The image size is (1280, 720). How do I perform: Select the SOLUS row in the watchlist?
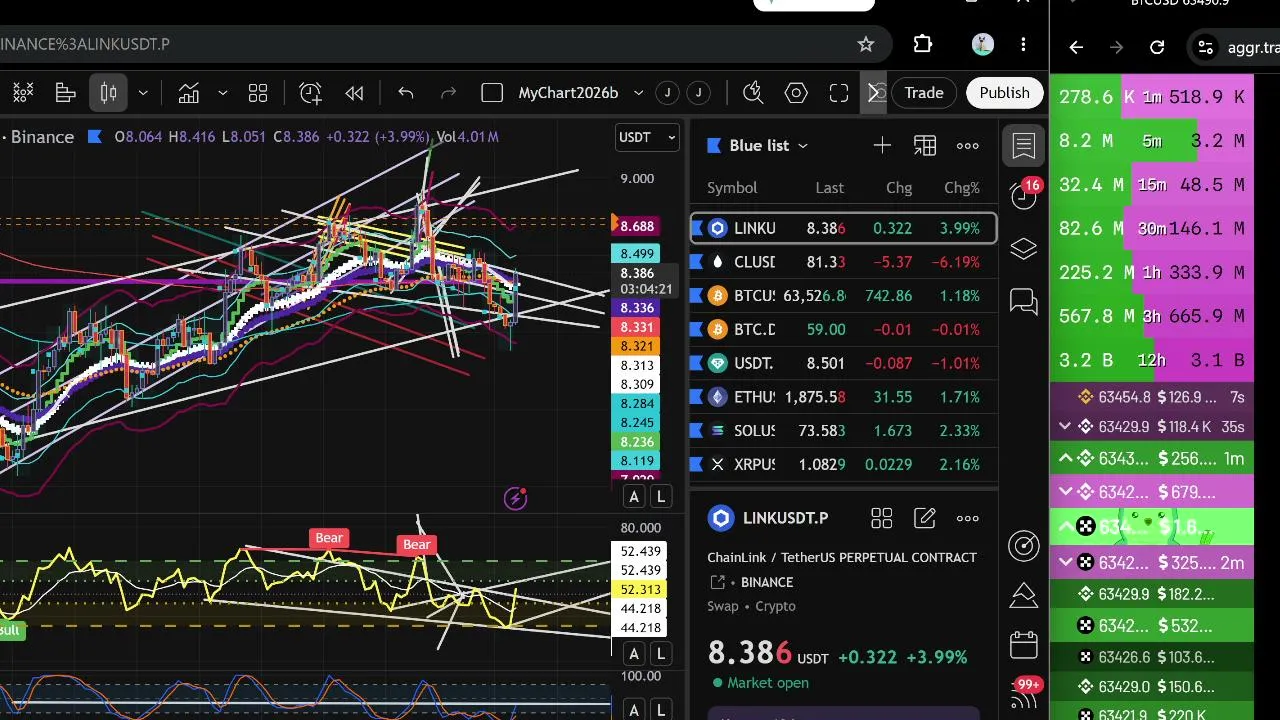[x=844, y=431]
